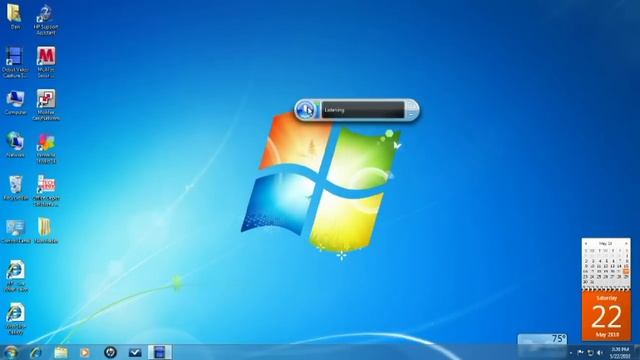
Task: Go to next month in calendar gadget
Action: [x=626, y=244]
